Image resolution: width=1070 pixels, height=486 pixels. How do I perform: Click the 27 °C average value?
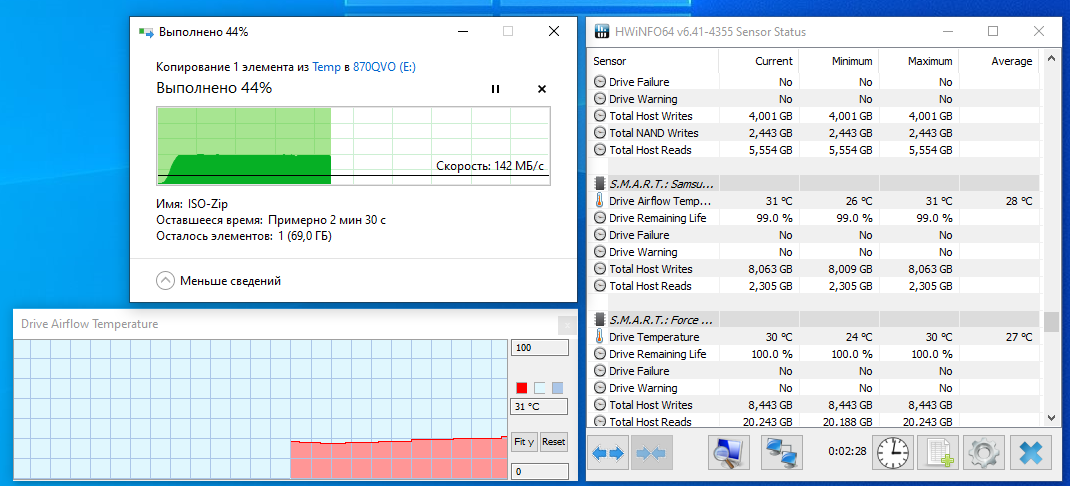(x=1018, y=337)
